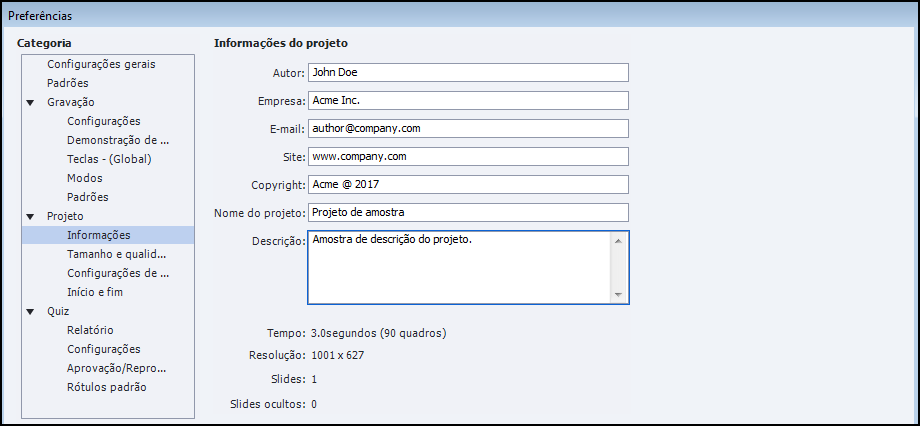Click the E-mail input field
The width and height of the screenshot is (920, 426).
point(467,128)
